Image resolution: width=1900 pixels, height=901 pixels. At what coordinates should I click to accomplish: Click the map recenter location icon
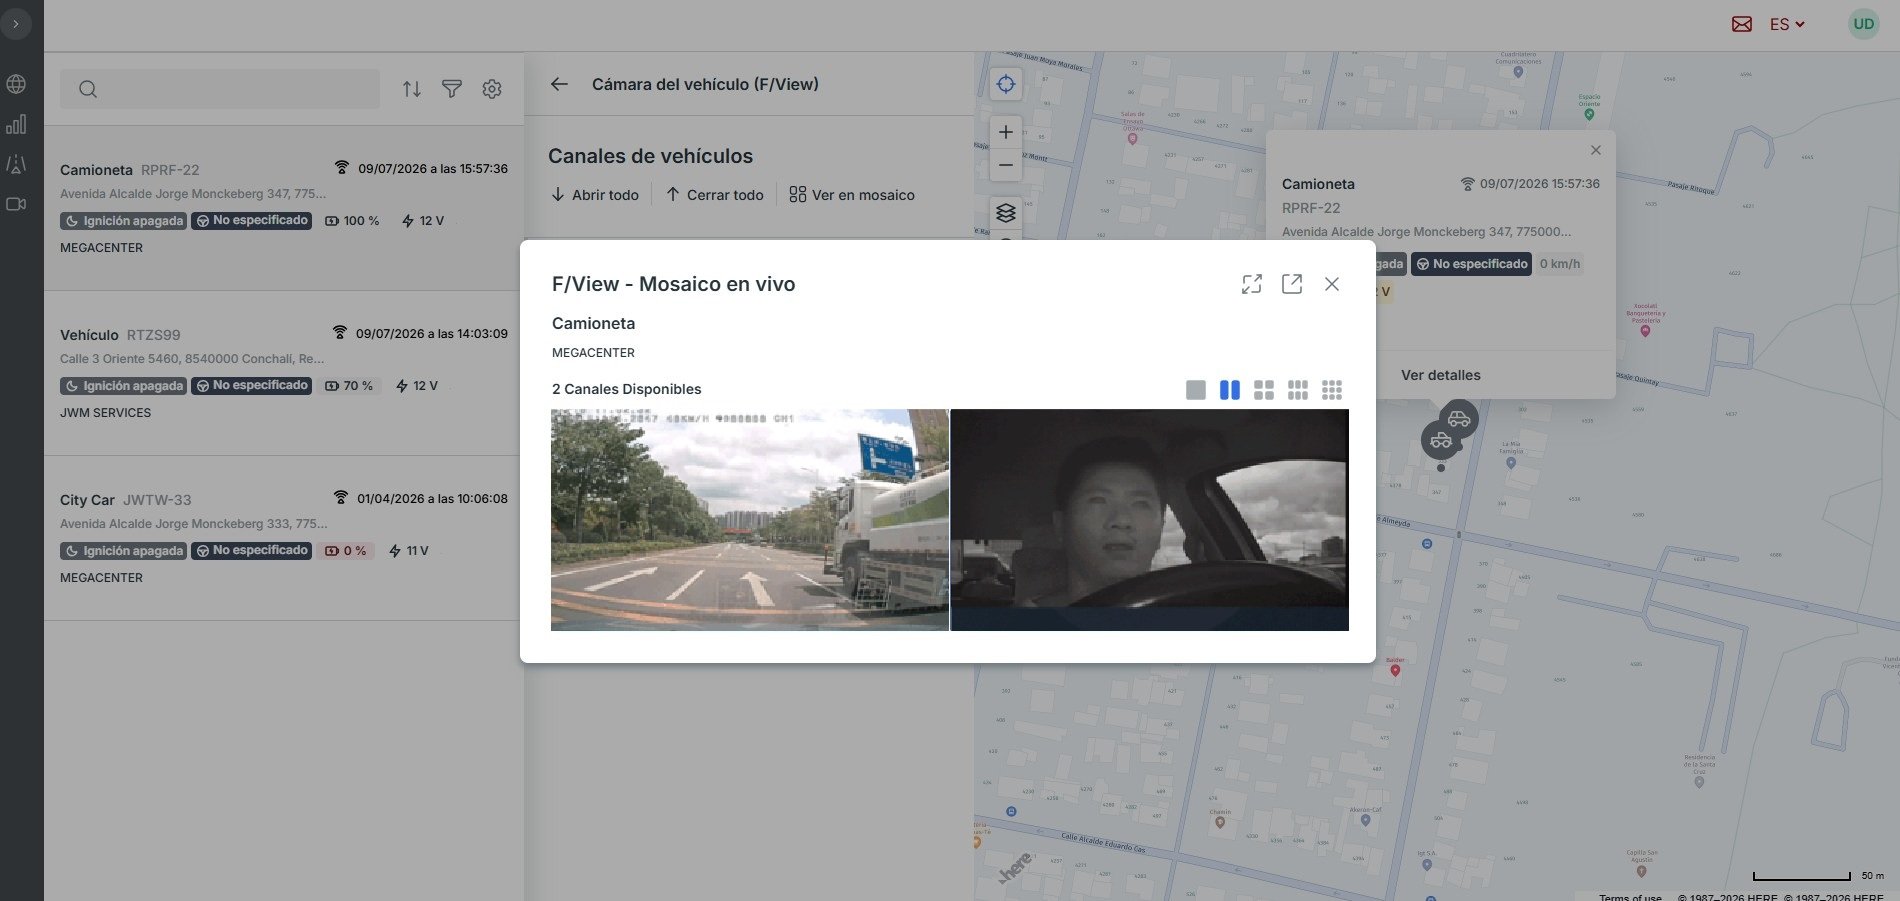tap(1006, 84)
